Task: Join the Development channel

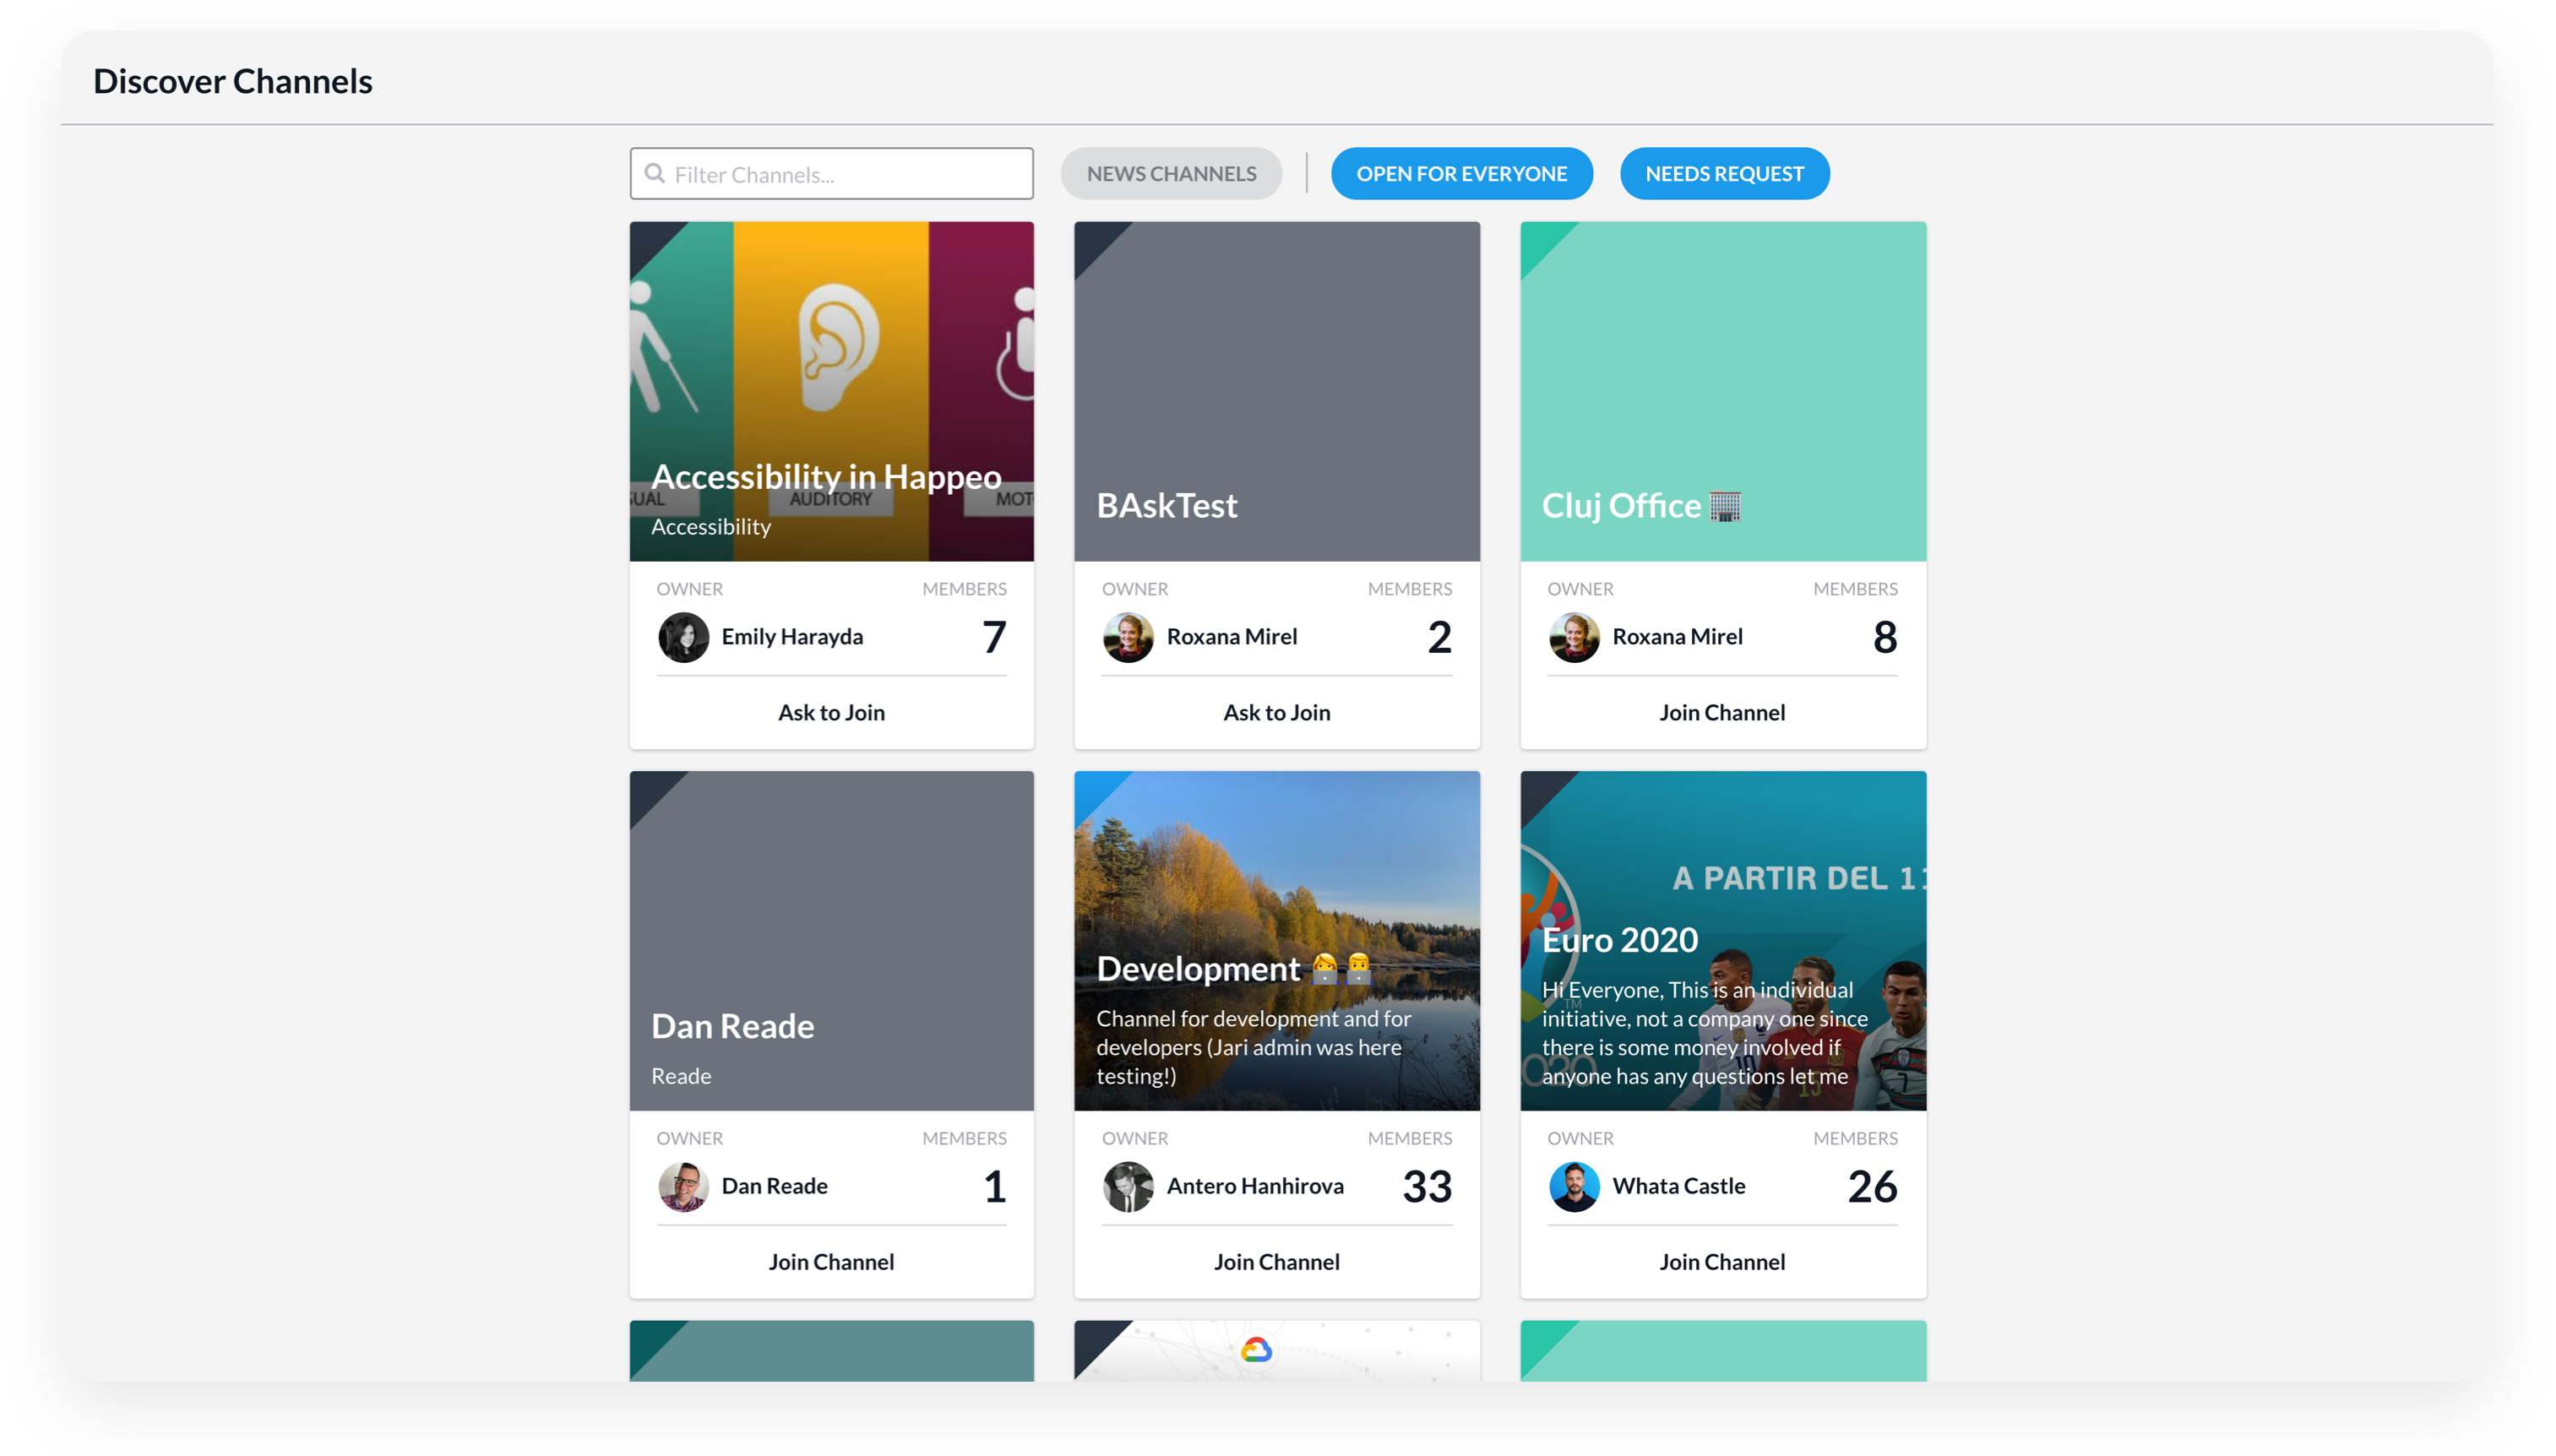Action: 1276,1262
